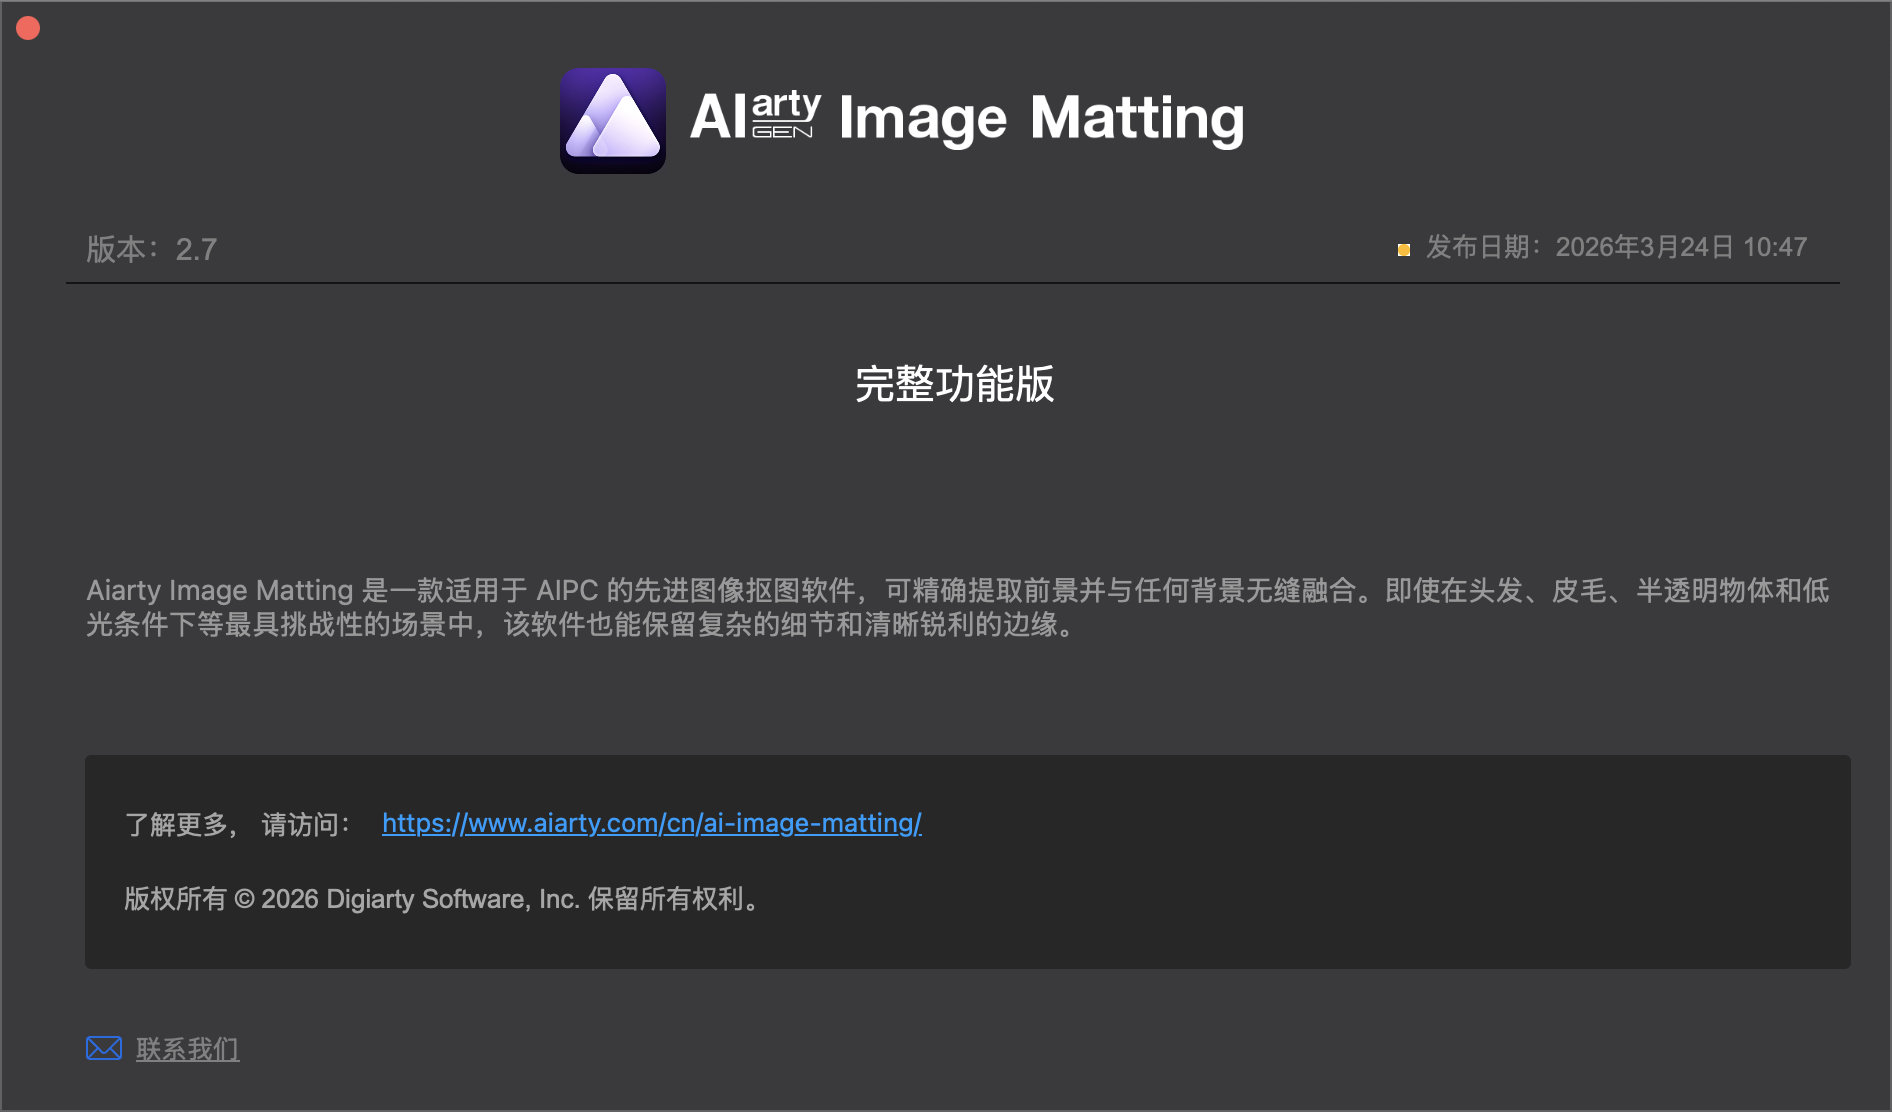Click the purple Aiarty triangle app logo

(612, 120)
